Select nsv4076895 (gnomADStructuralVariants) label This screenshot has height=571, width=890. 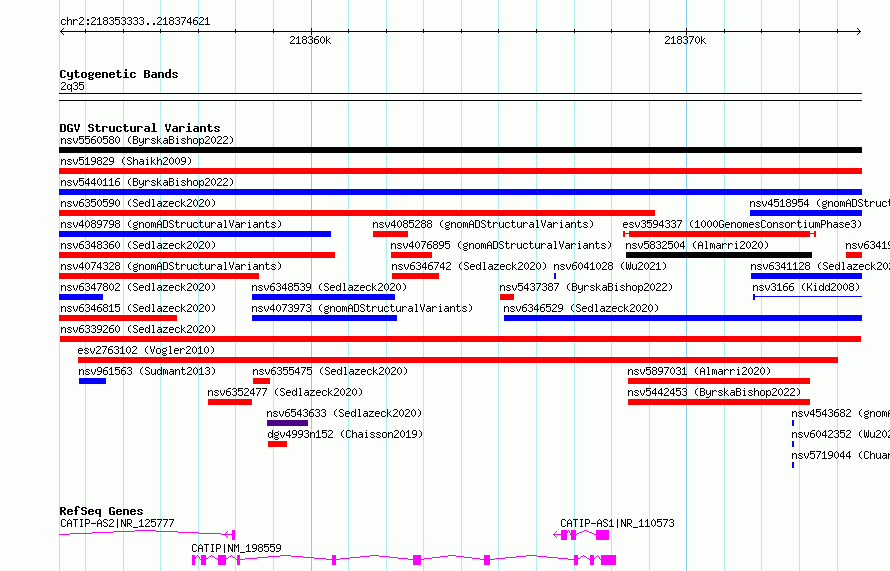tap(501, 245)
